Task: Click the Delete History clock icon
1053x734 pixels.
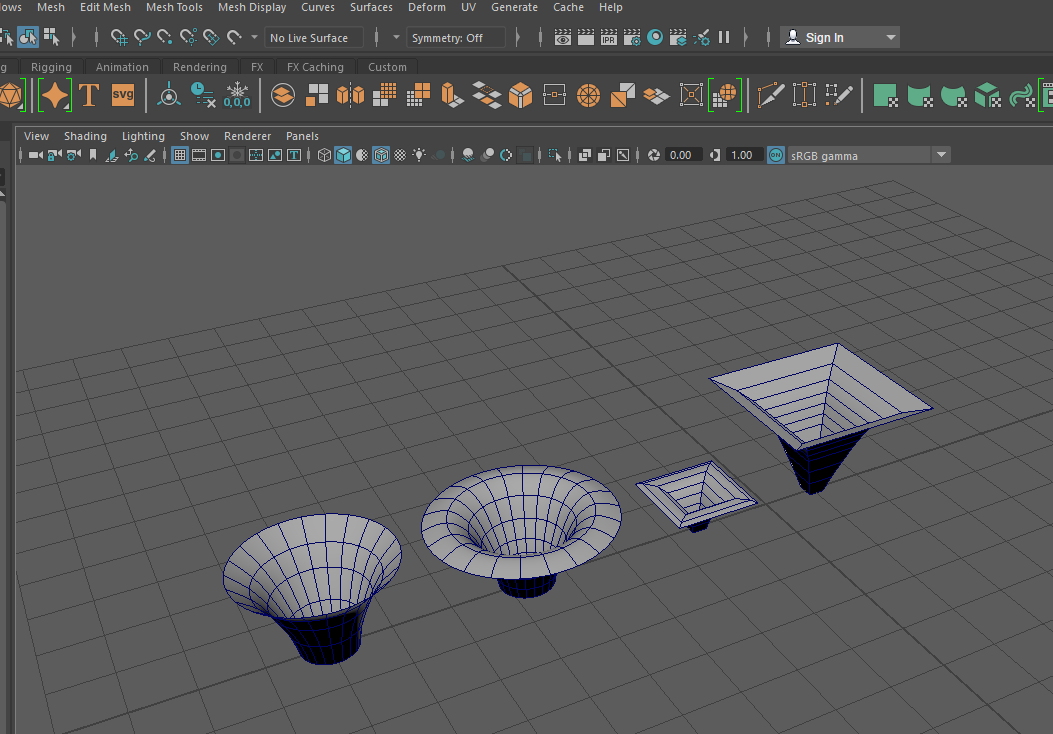Action: click(202, 95)
